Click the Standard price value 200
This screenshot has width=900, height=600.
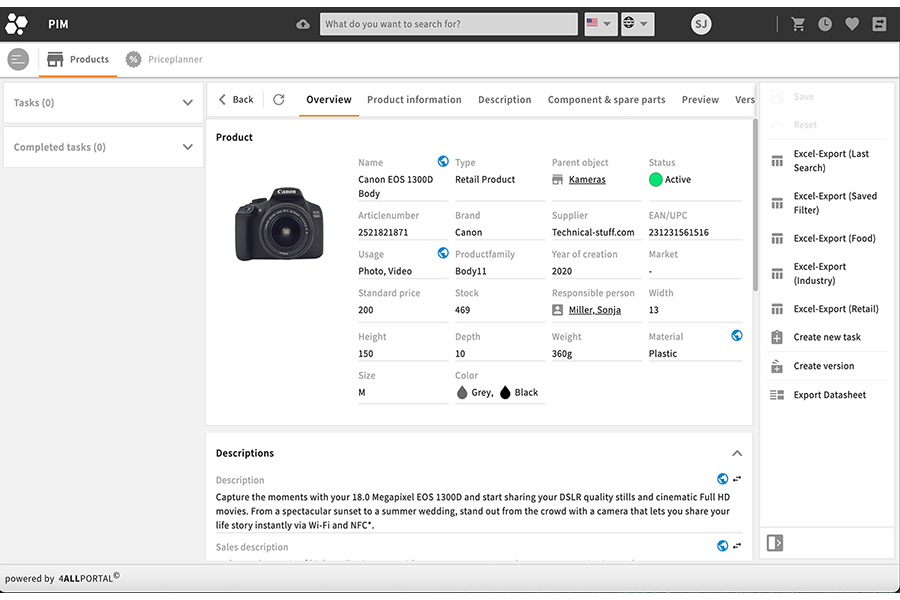pyautogui.click(x=366, y=310)
